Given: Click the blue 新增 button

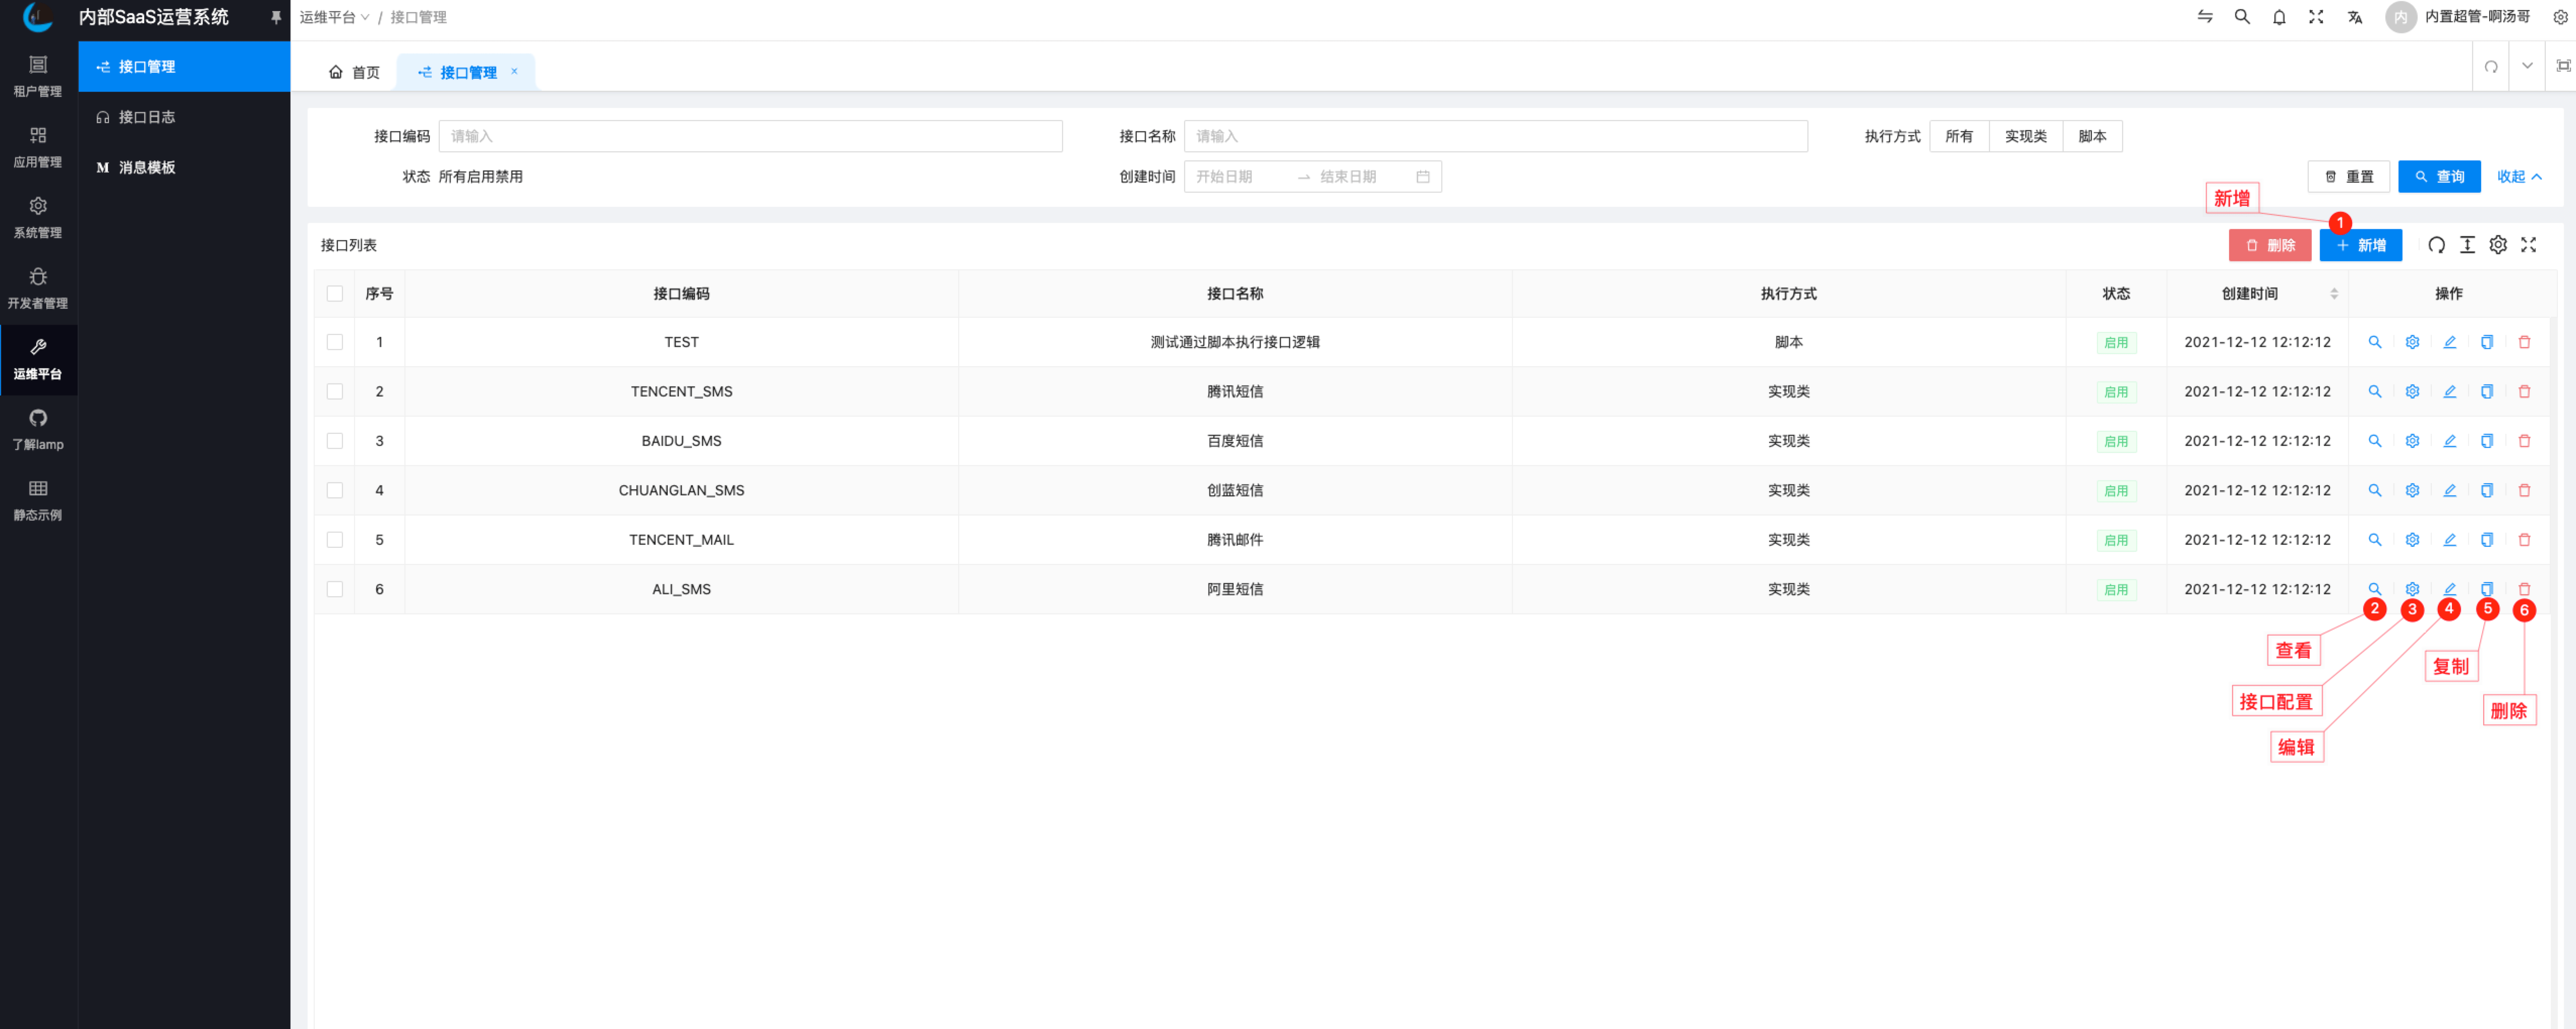Looking at the screenshot, I should [x=2360, y=246].
